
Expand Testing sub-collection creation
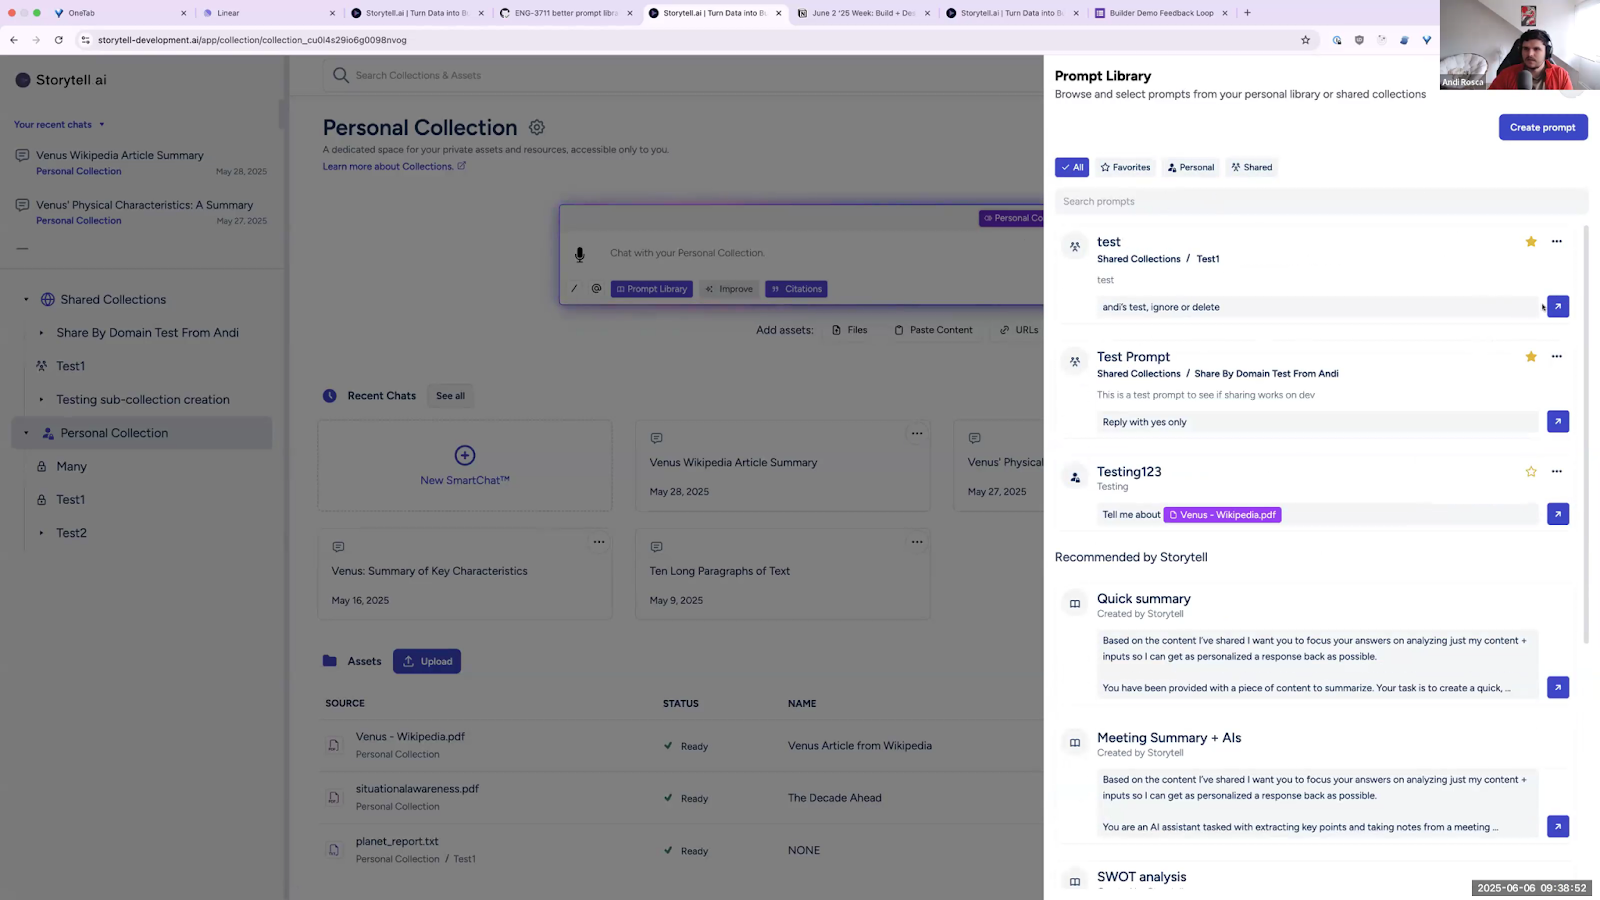41,399
